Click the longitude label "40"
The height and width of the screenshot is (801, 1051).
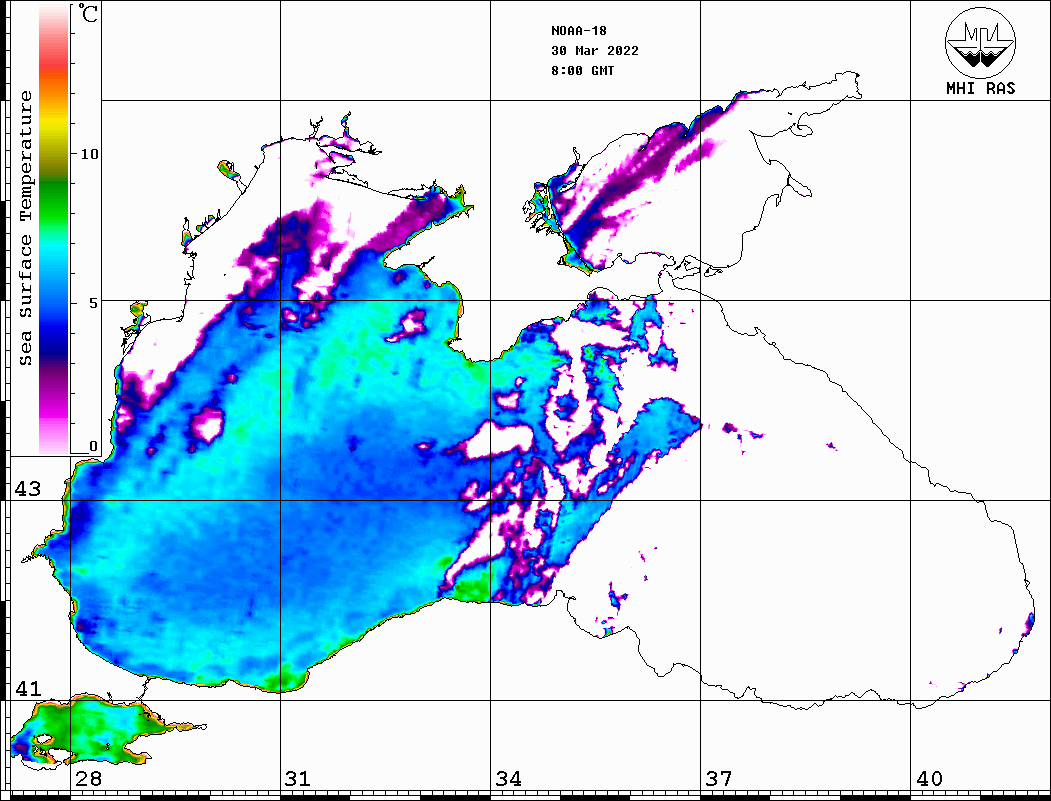click(929, 779)
